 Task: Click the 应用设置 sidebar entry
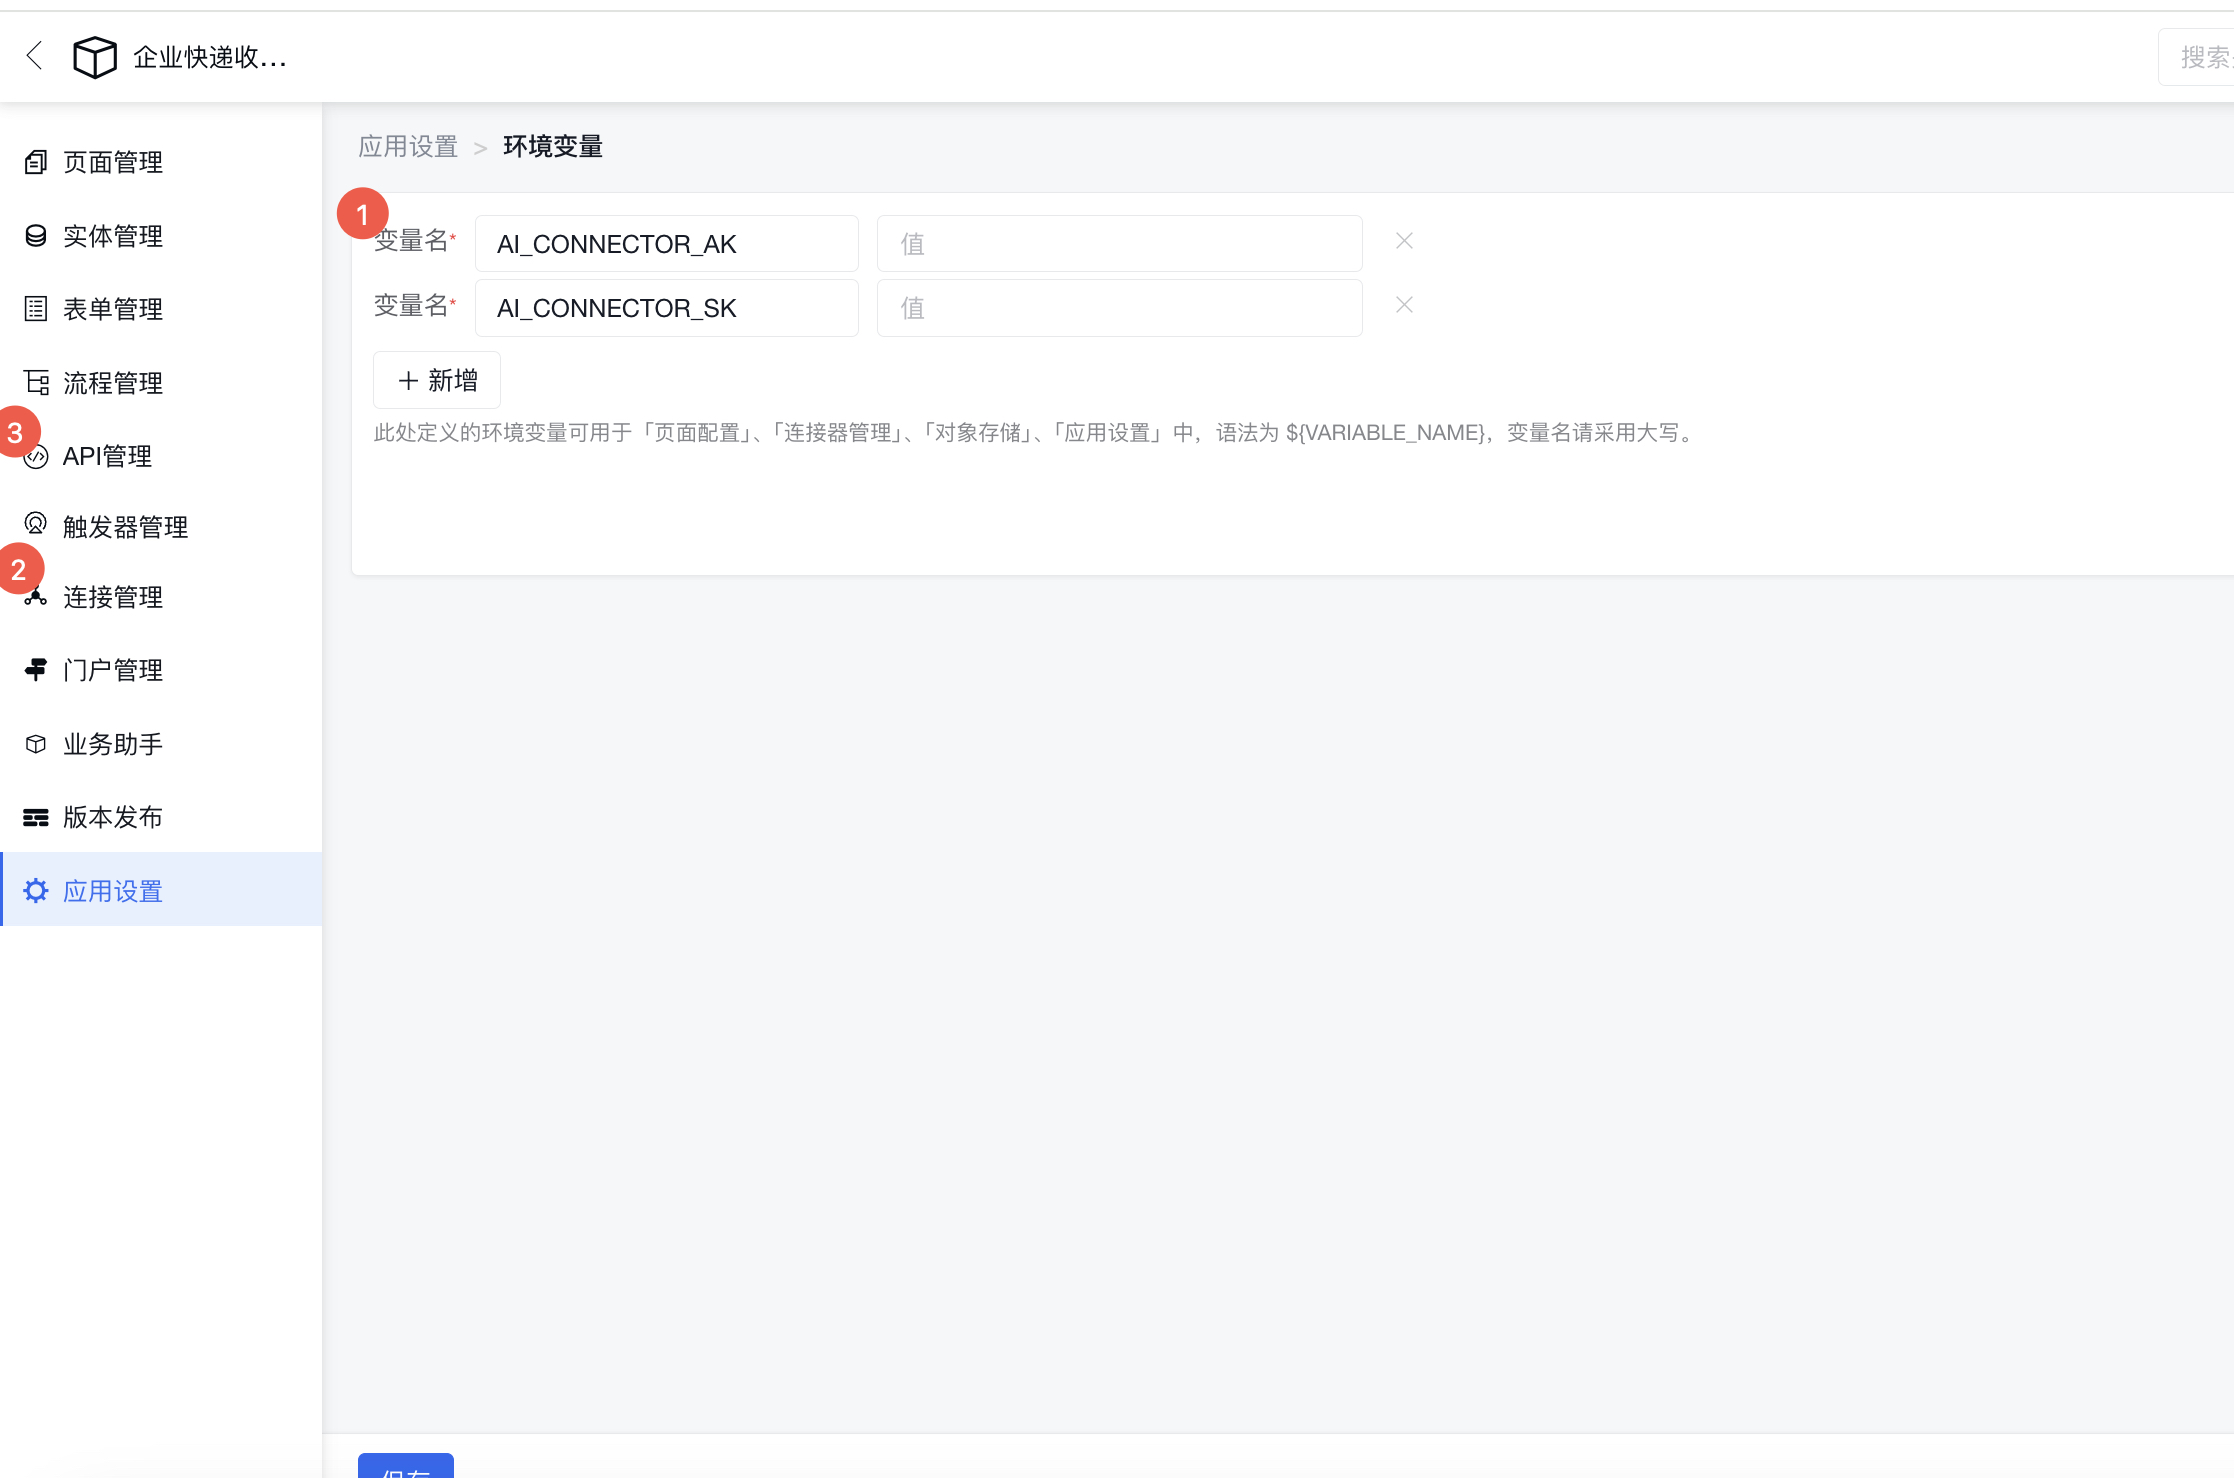113,890
